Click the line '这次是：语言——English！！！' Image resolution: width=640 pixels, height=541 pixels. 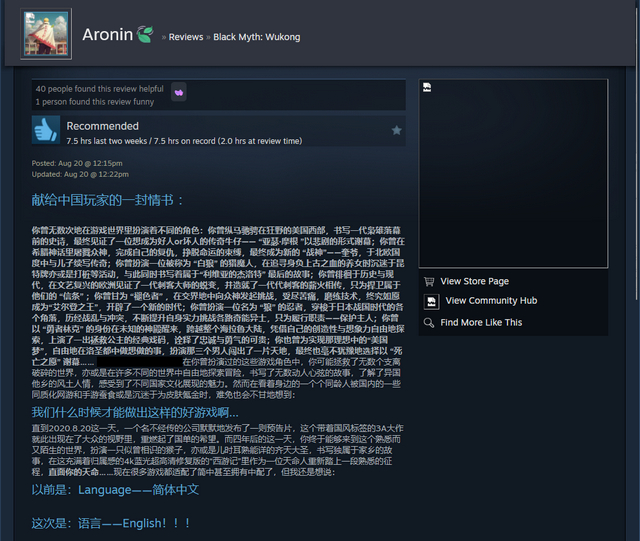point(111,523)
